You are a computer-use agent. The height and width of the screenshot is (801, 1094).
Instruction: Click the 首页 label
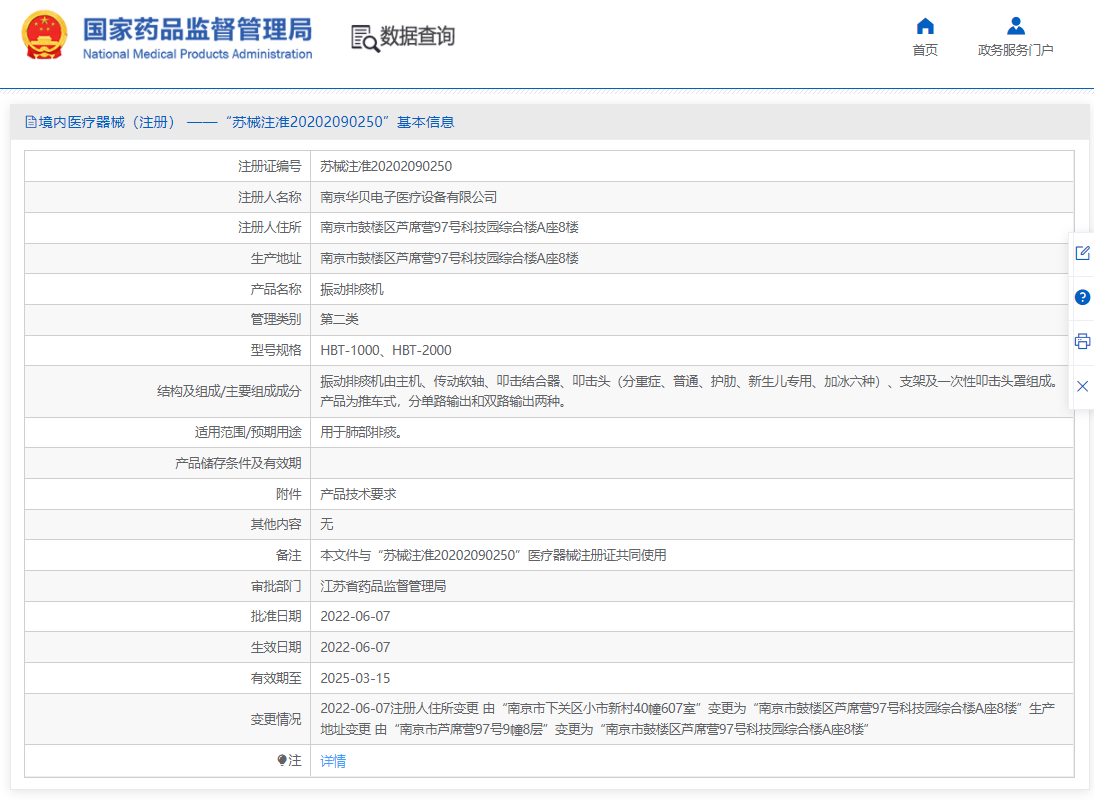[925, 50]
